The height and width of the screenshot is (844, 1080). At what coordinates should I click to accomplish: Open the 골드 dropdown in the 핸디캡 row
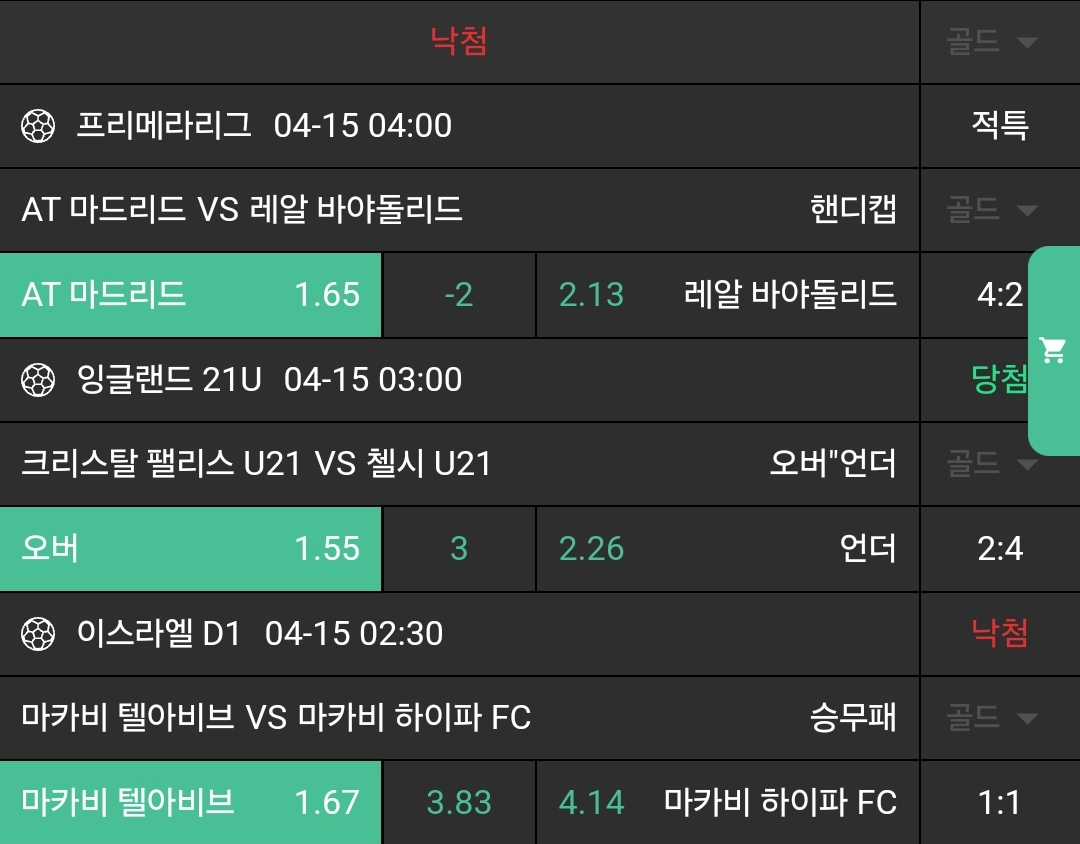click(991, 210)
